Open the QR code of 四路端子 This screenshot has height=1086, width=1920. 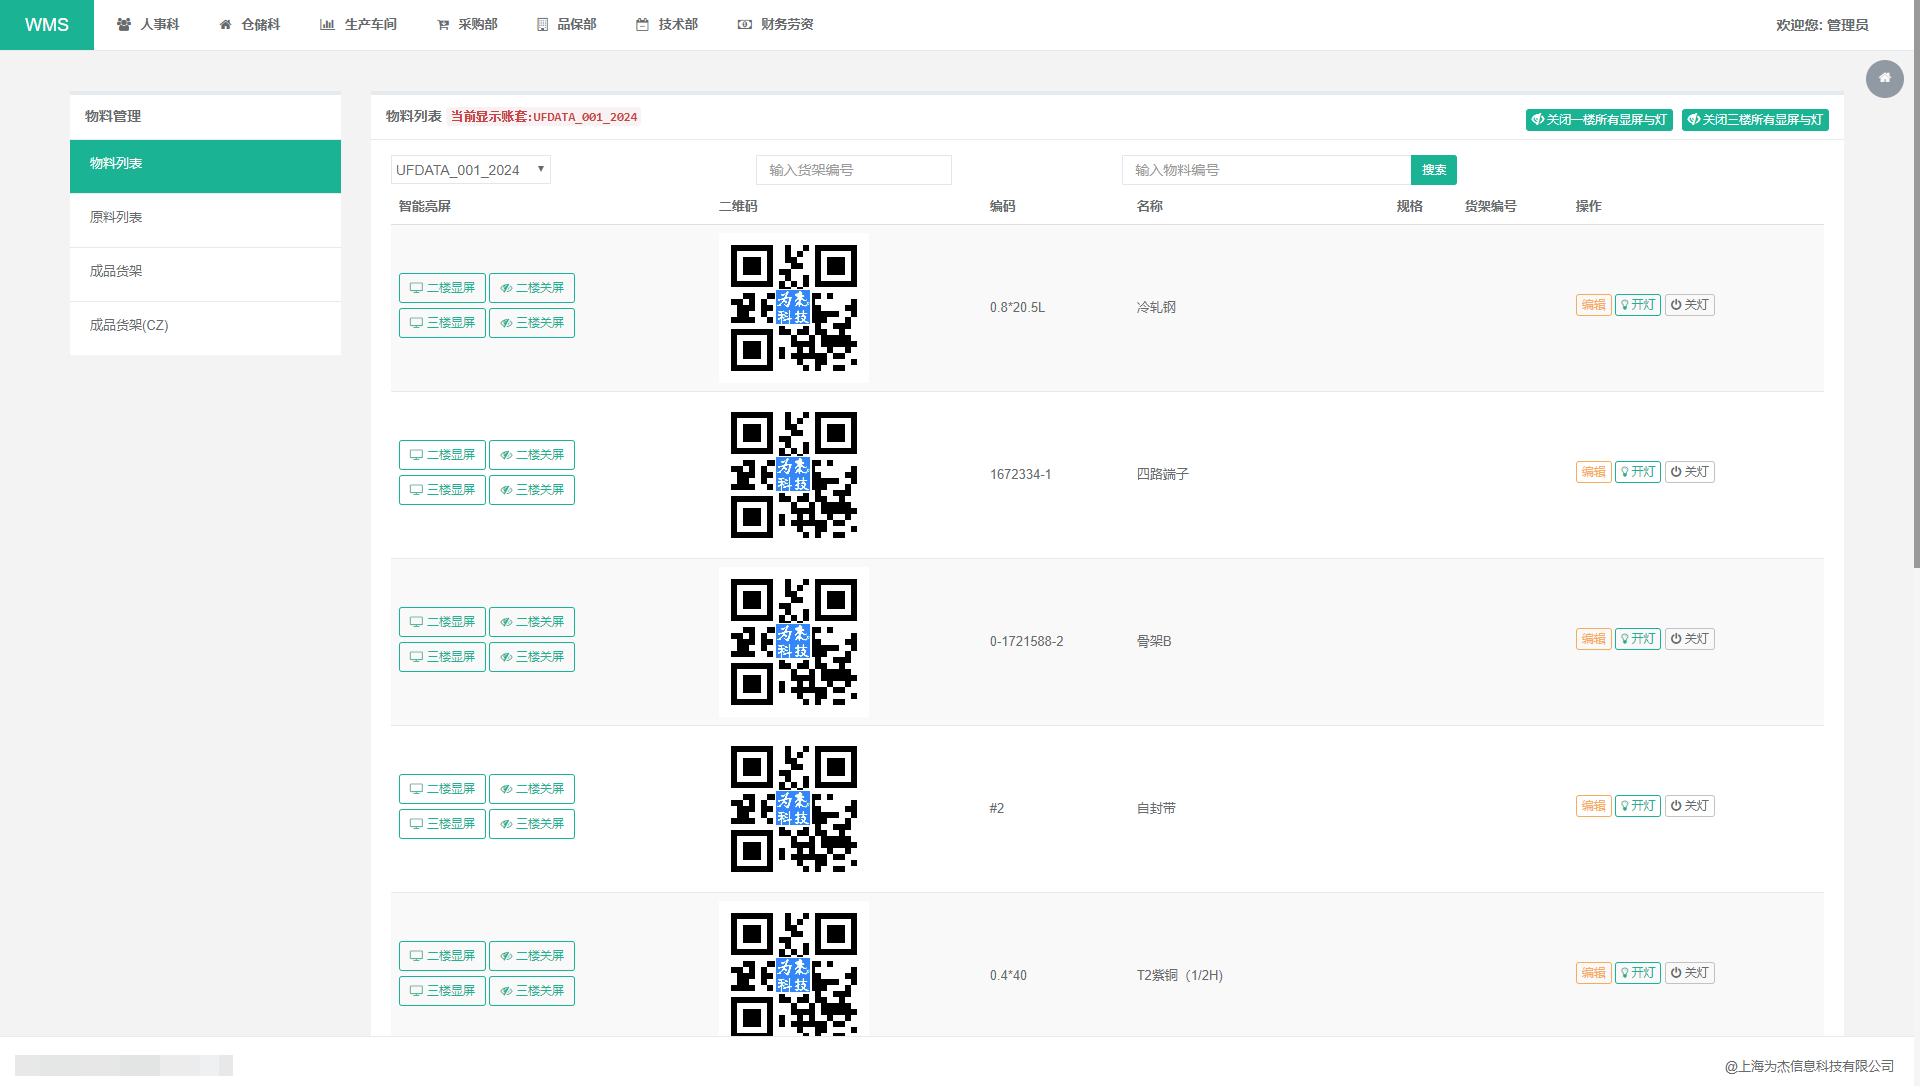point(794,475)
